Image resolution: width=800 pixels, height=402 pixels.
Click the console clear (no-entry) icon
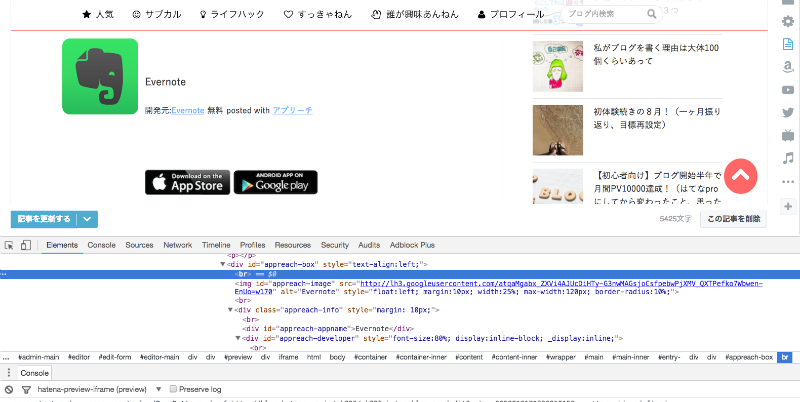8,389
